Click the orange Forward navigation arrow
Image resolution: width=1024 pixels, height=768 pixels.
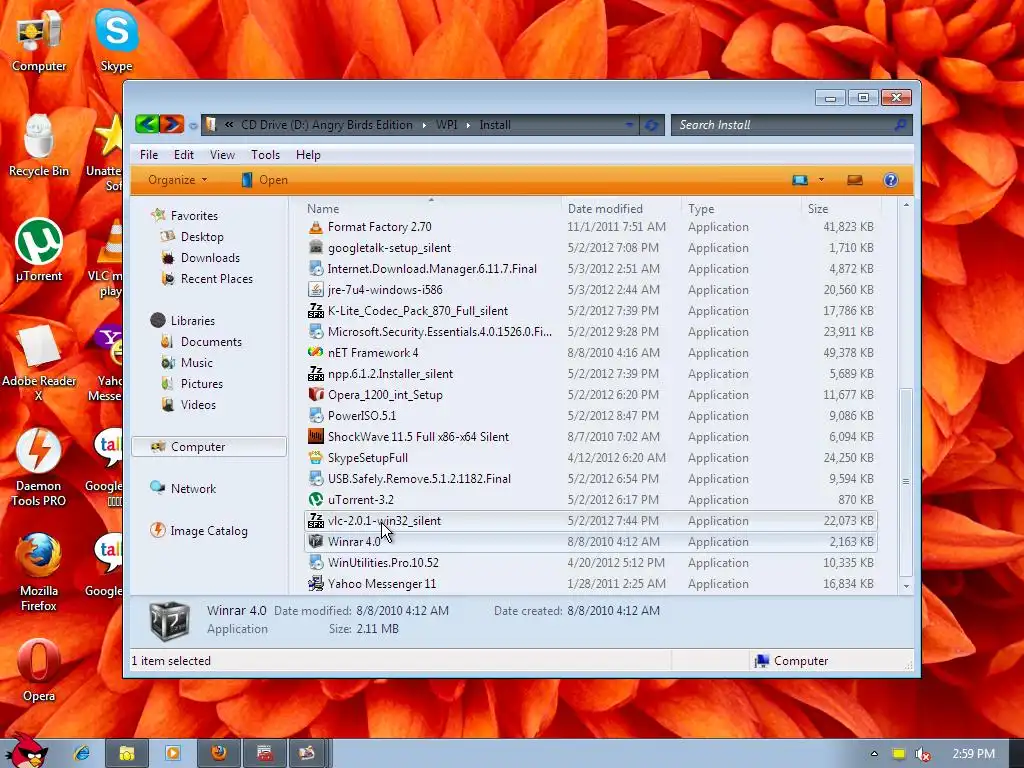172,124
